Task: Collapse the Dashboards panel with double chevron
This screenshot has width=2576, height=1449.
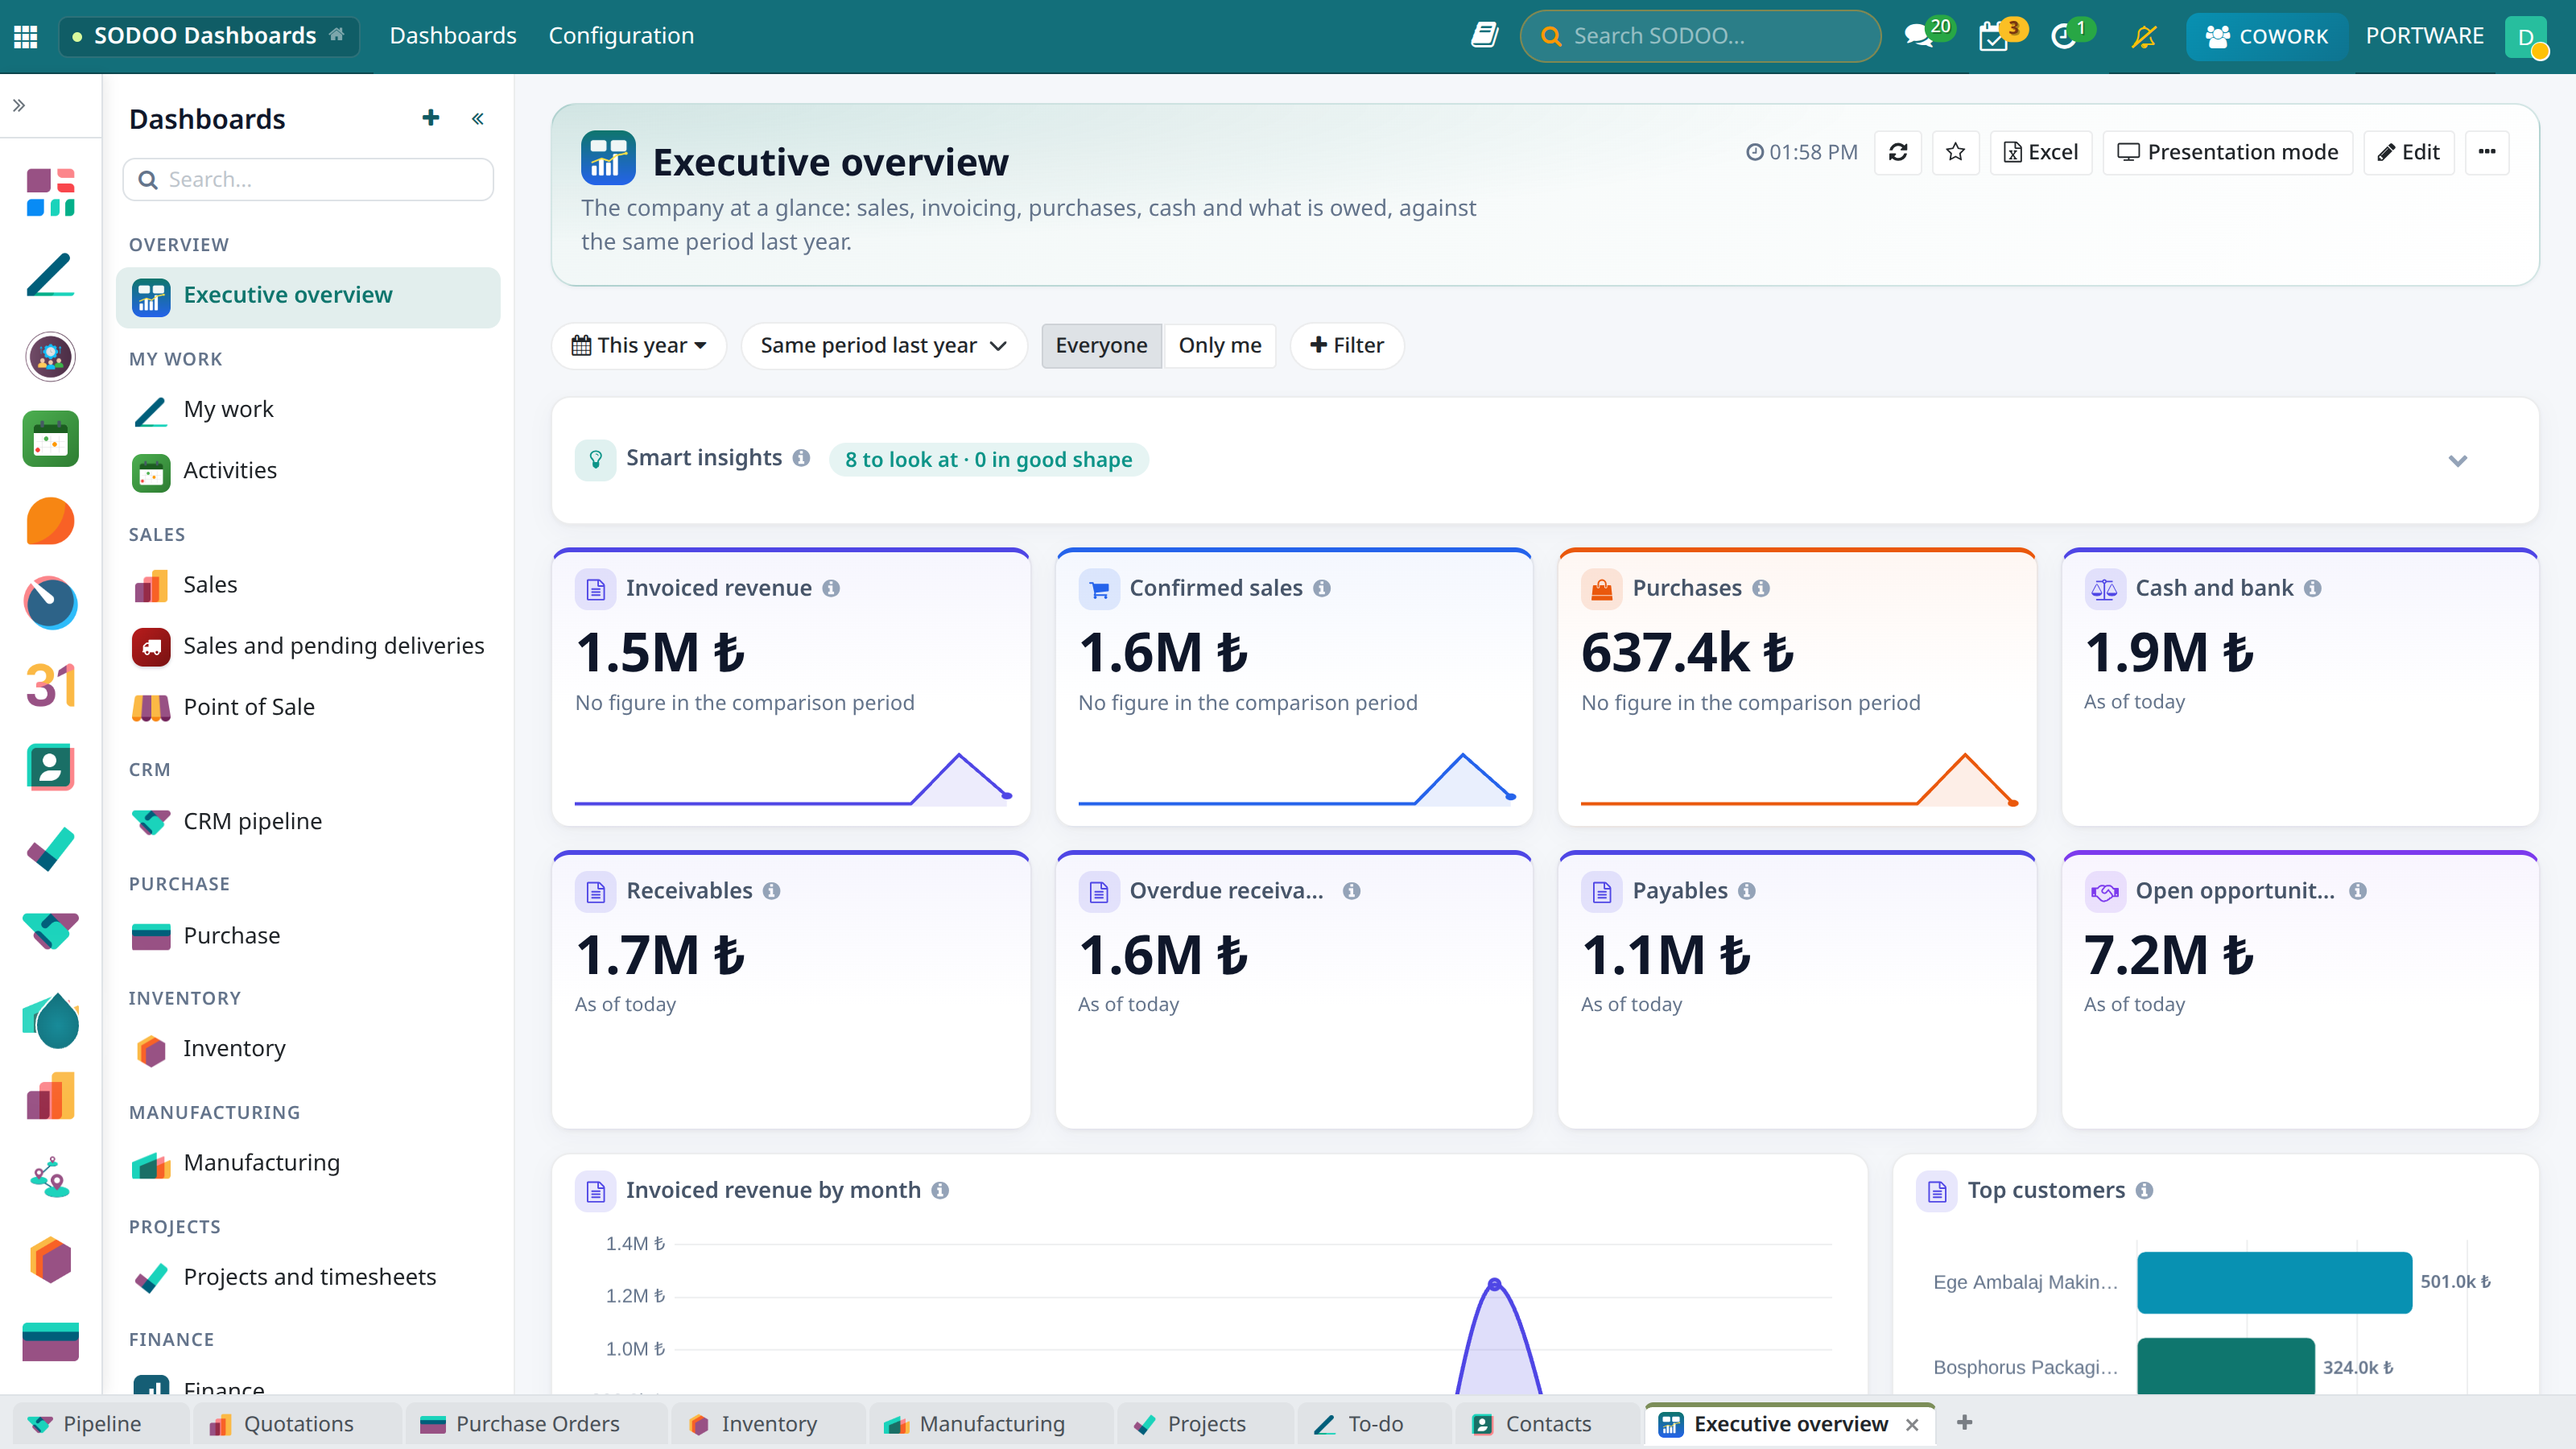Action: pyautogui.click(x=478, y=119)
